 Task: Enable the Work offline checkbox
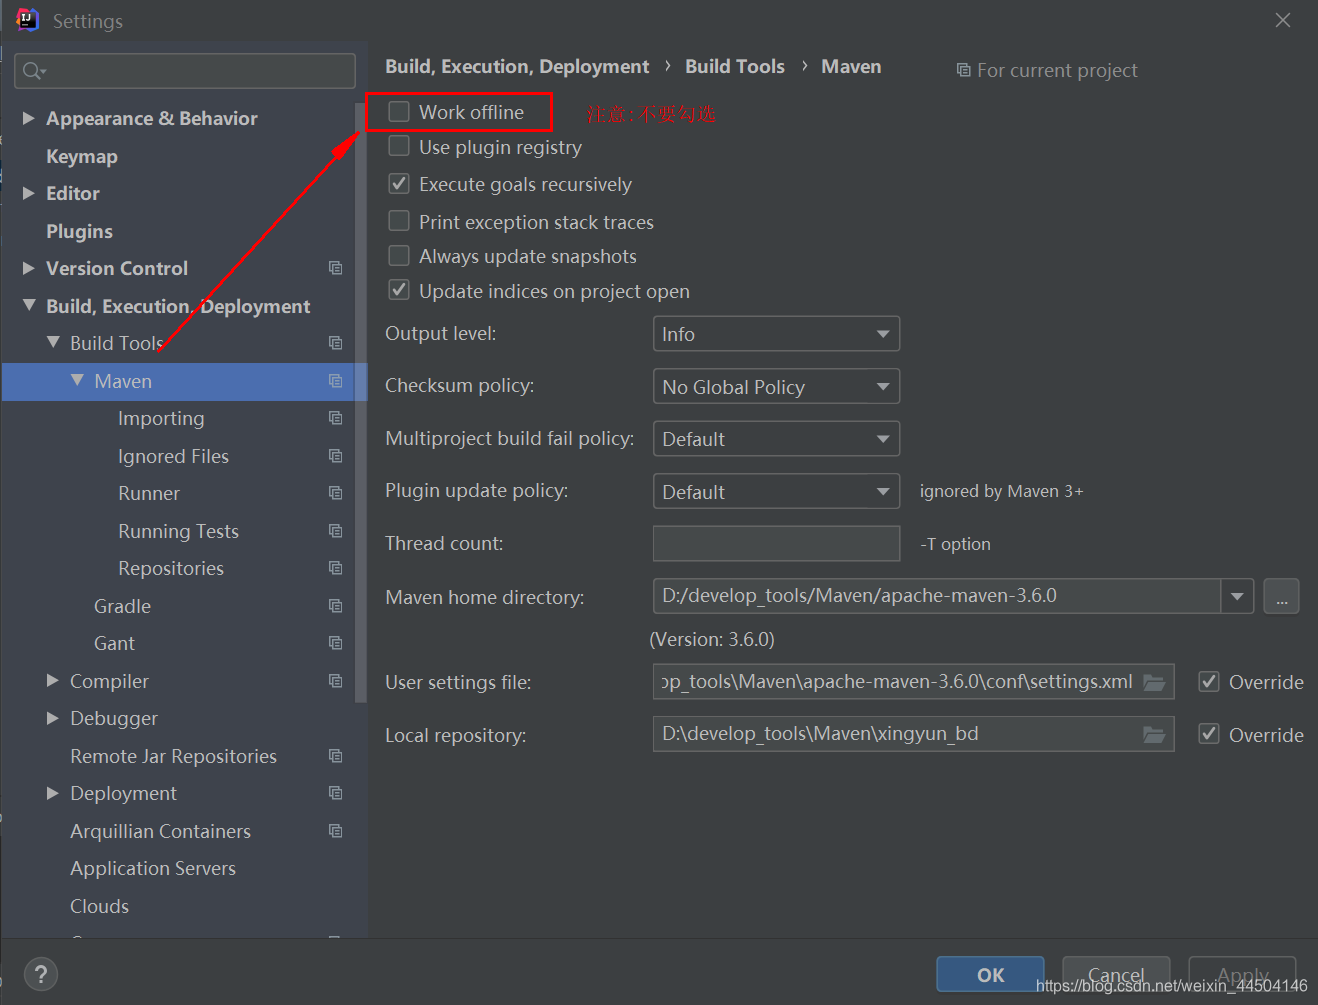tap(399, 111)
